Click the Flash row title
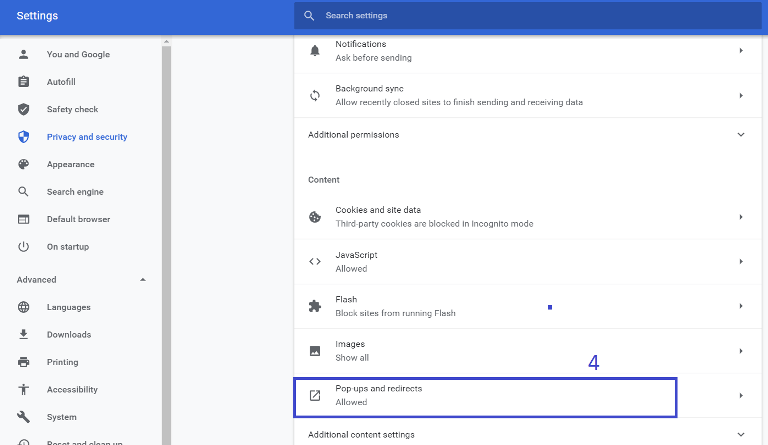The image size is (768, 445). (346, 299)
